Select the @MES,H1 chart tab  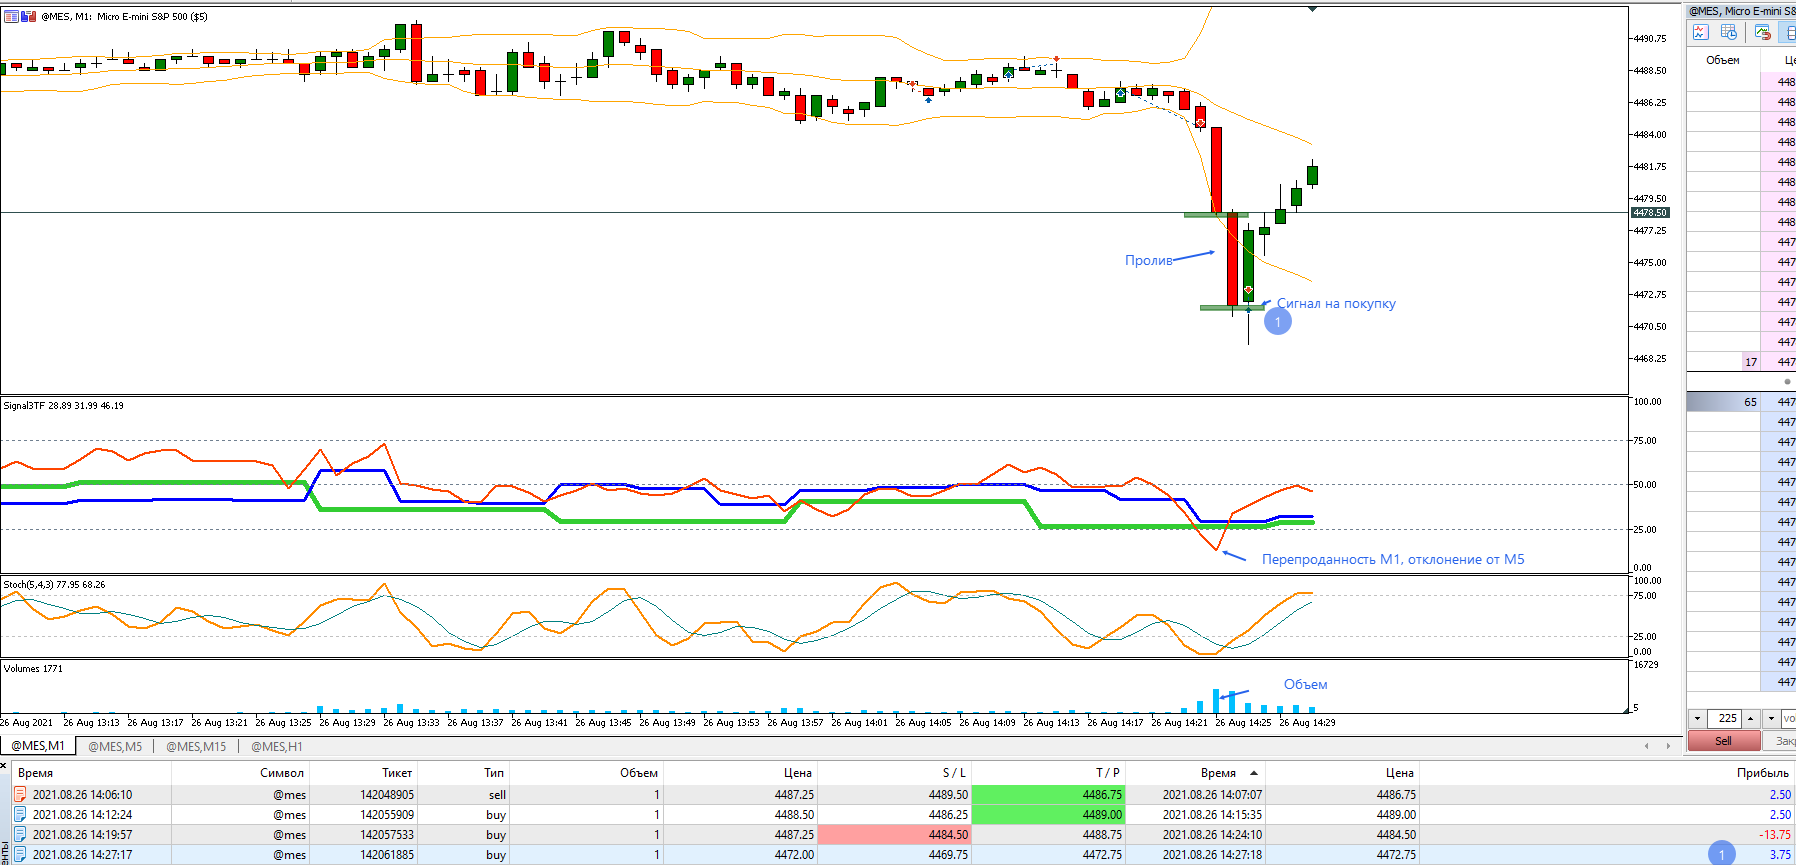pyautogui.click(x=276, y=746)
